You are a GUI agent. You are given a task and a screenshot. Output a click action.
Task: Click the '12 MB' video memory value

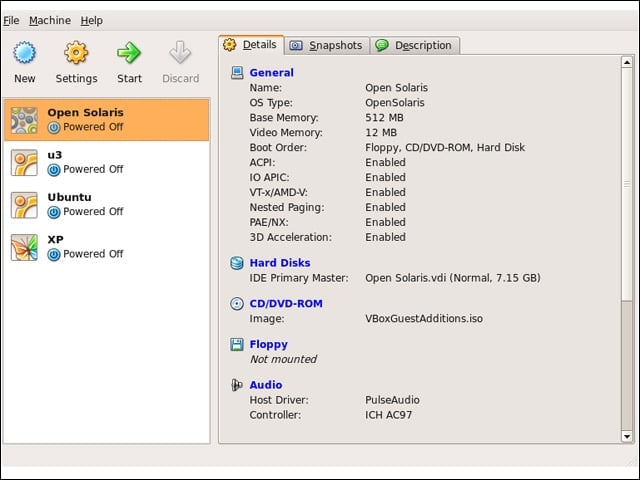(381, 133)
